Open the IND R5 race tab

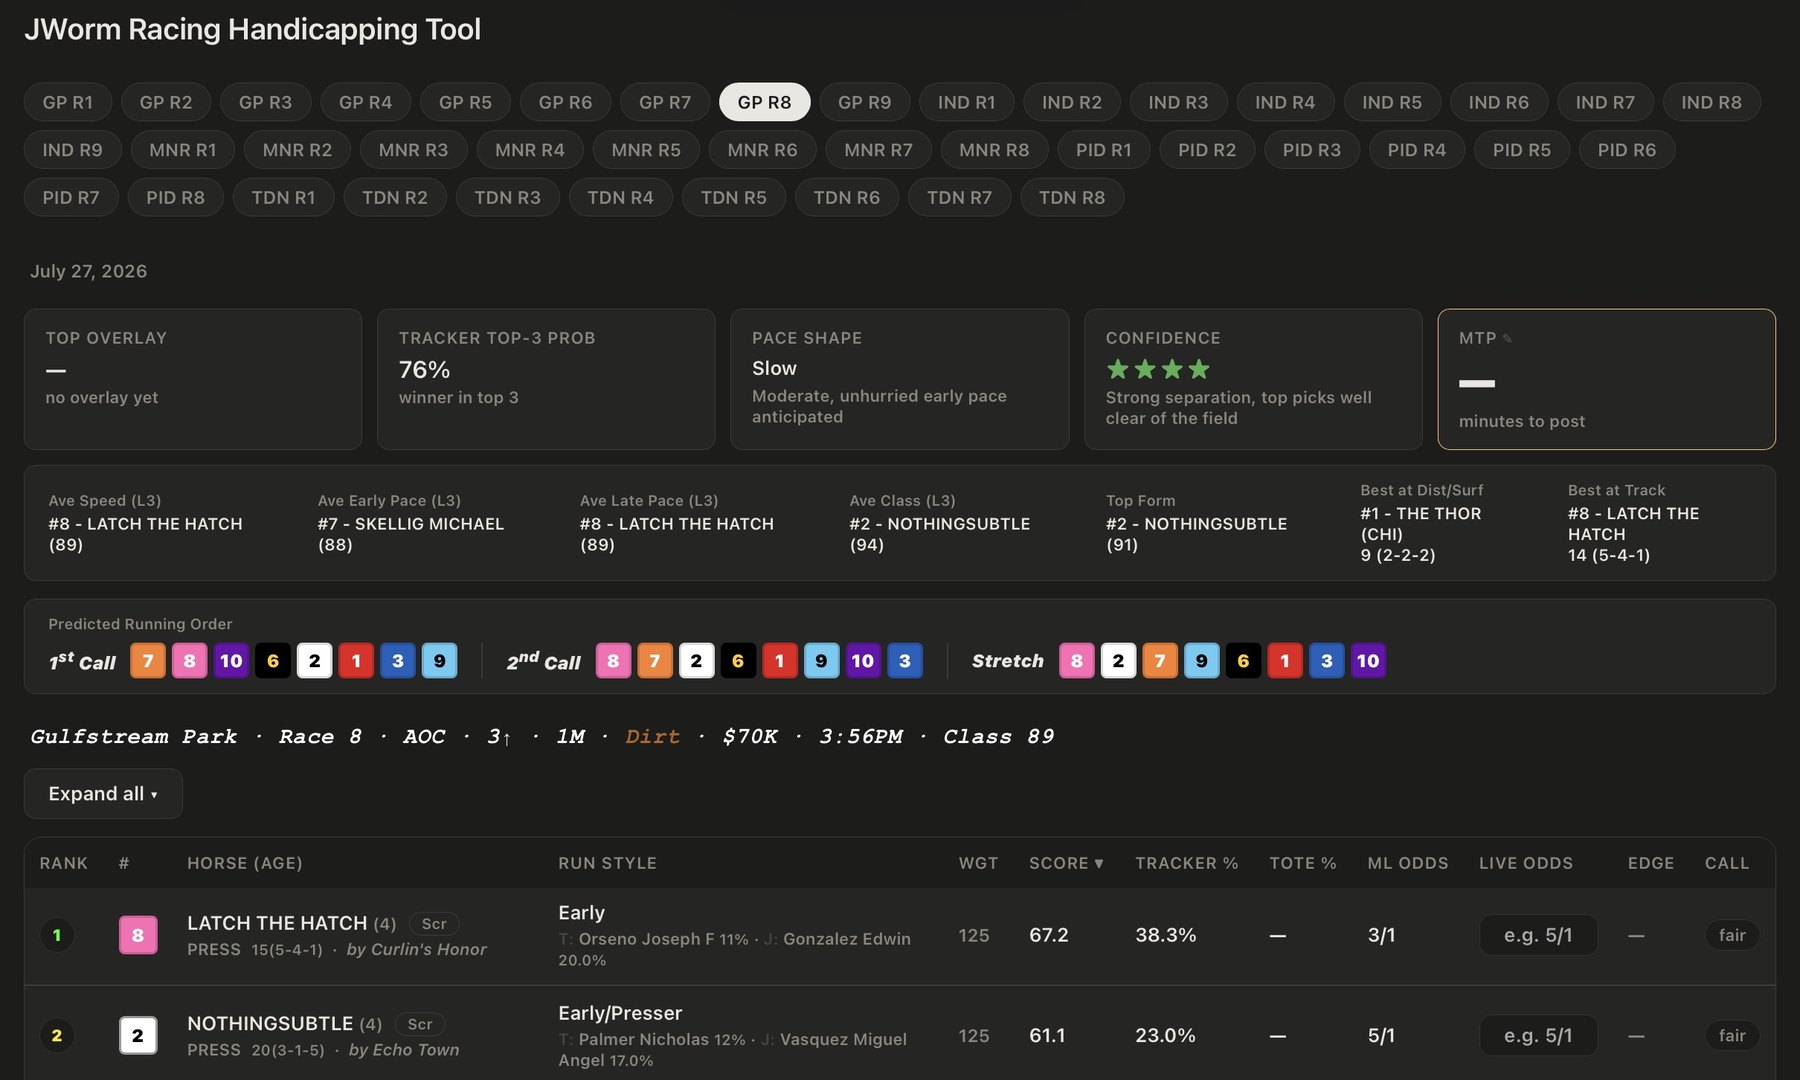[x=1392, y=102]
